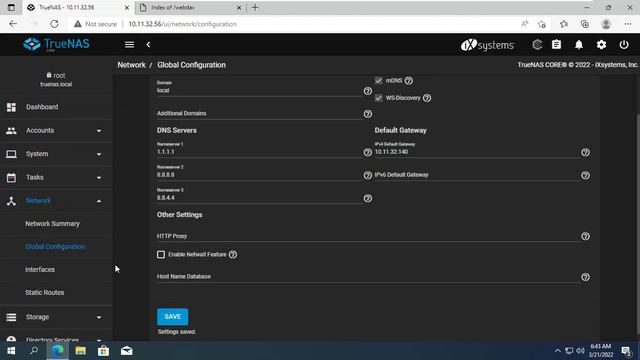The width and height of the screenshot is (640, 360).
Task: Open Network Summary page
Action: [52, 224]
